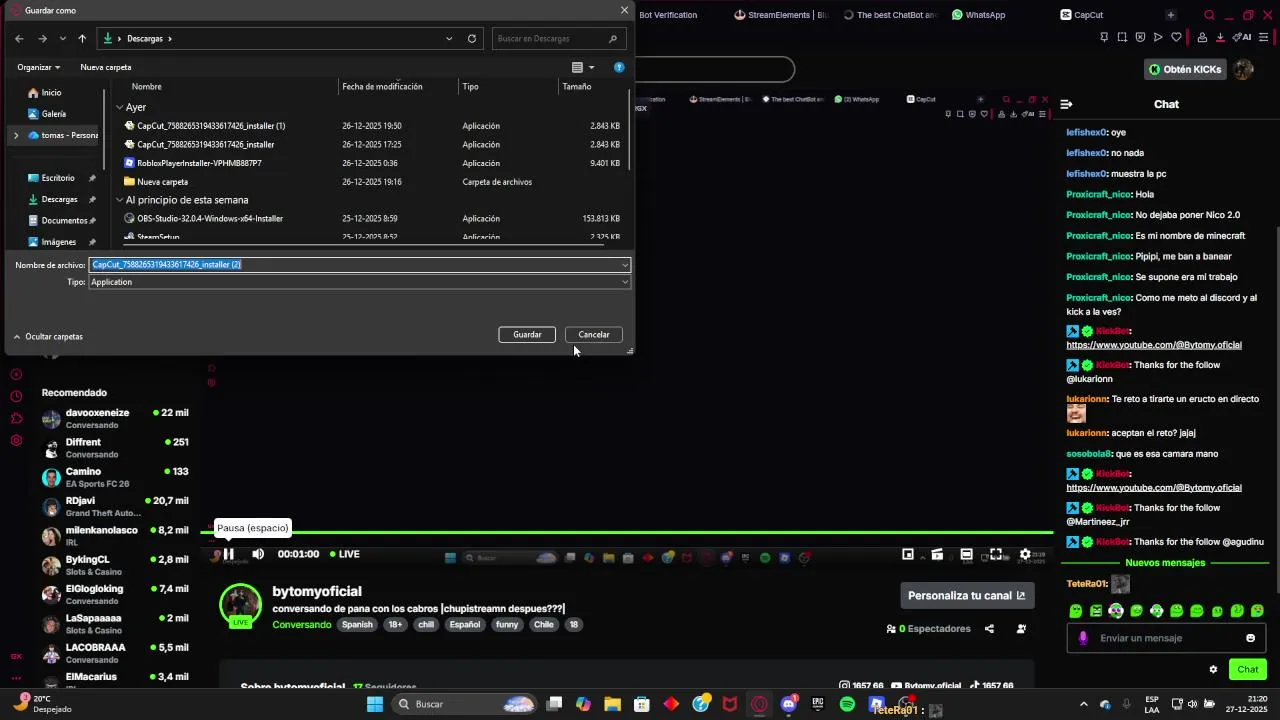This screenshot has height=720, width=1280.
Task: Click Nueva carpeta in dialog toolbar
Action: point(105,67)
